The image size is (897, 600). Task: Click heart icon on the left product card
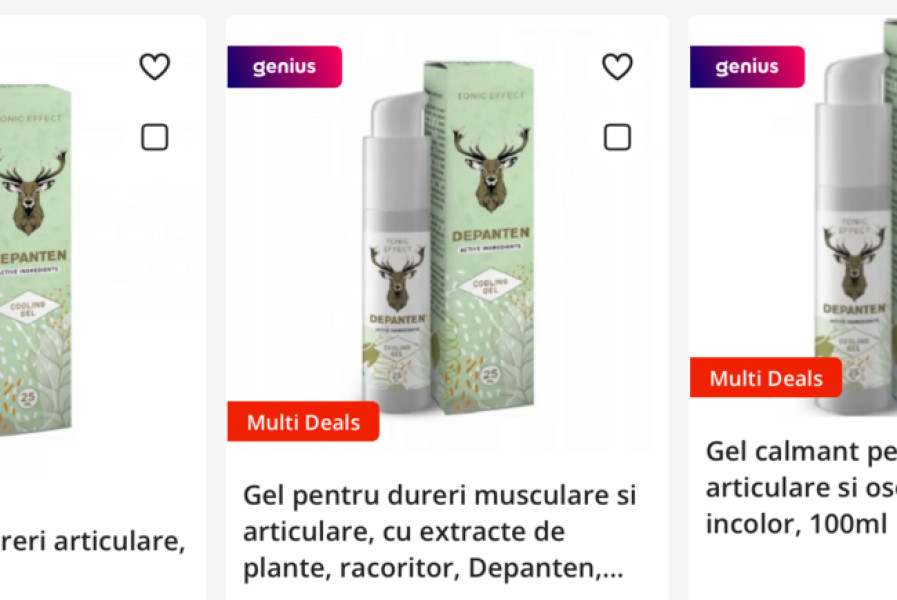click(x=154, y=66)
